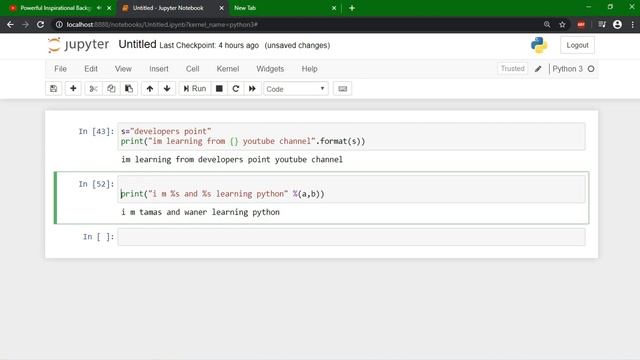Viewport: 640px width, 360px height.
Task: Reload the current page
Action: (x=40, y=24)
